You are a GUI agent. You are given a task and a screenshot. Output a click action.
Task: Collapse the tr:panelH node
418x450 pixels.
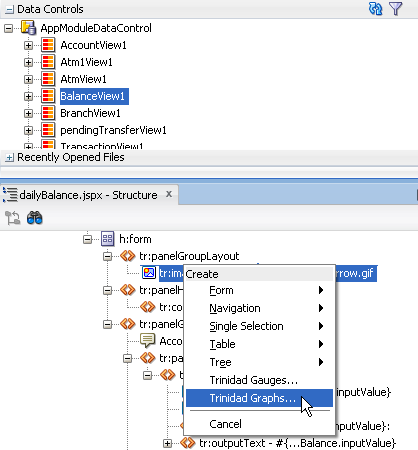click(x=107, y=290)
